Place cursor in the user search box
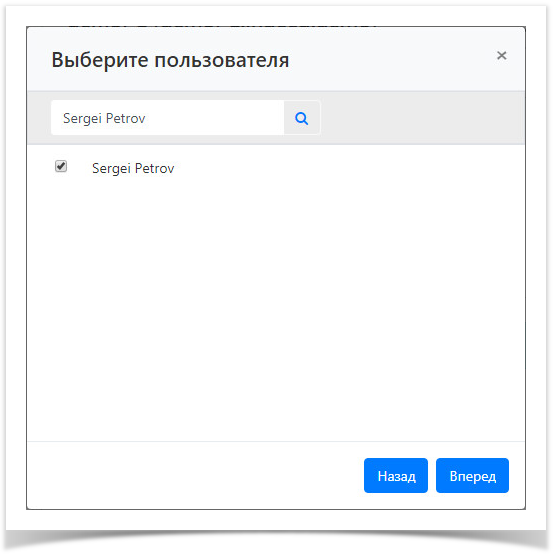Screen dimensions: 560x559 click(169, 119)
